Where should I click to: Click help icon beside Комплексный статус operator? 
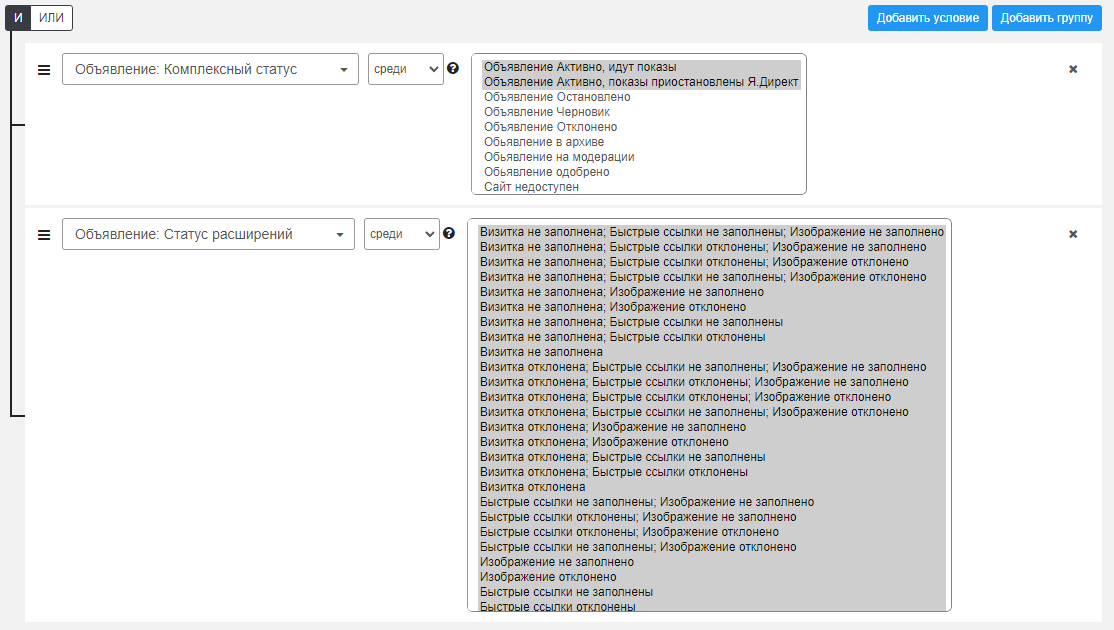(453, 68)
